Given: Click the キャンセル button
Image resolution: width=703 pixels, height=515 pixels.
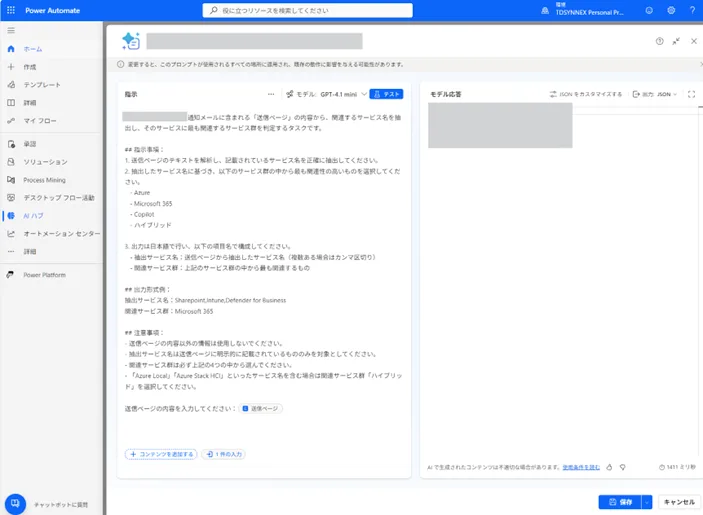Looking at the screenshot, I should (x=678, y=502).
